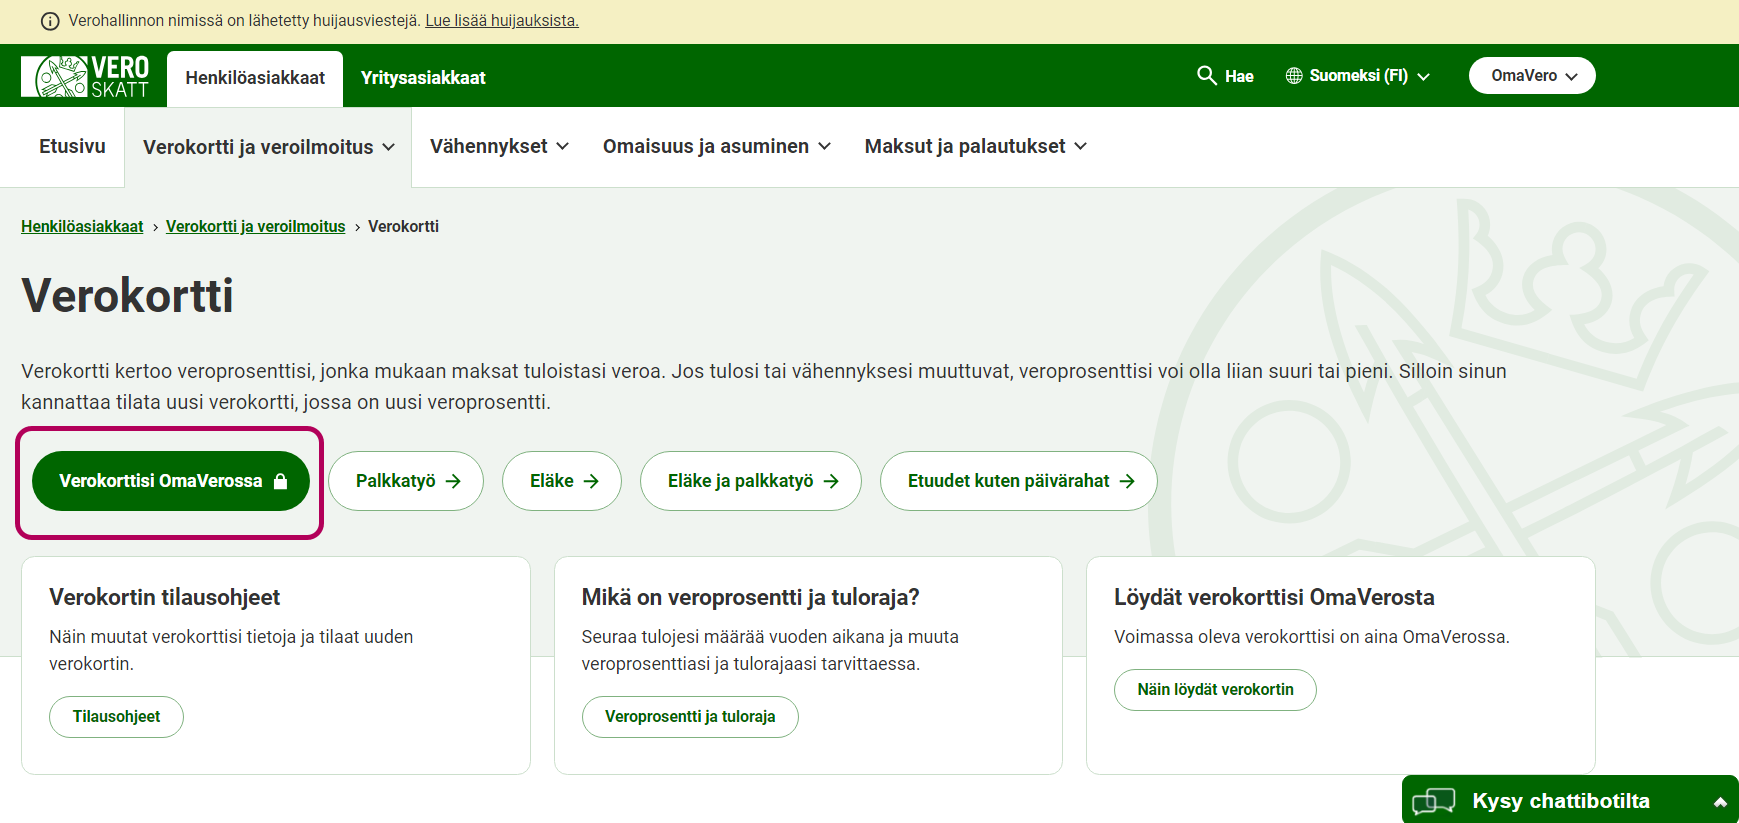The height and width of the screenshot is (823, 1739).
Task: Click Lue lisää huijauksista link
Action: (502, 21)
